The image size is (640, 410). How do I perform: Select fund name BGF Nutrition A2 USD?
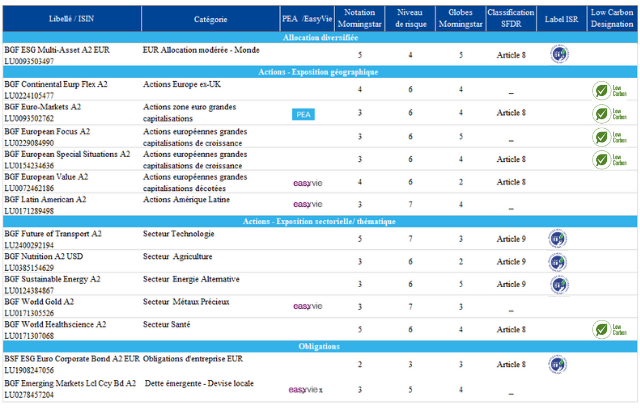pyautogui.click(x=44, y=256)
